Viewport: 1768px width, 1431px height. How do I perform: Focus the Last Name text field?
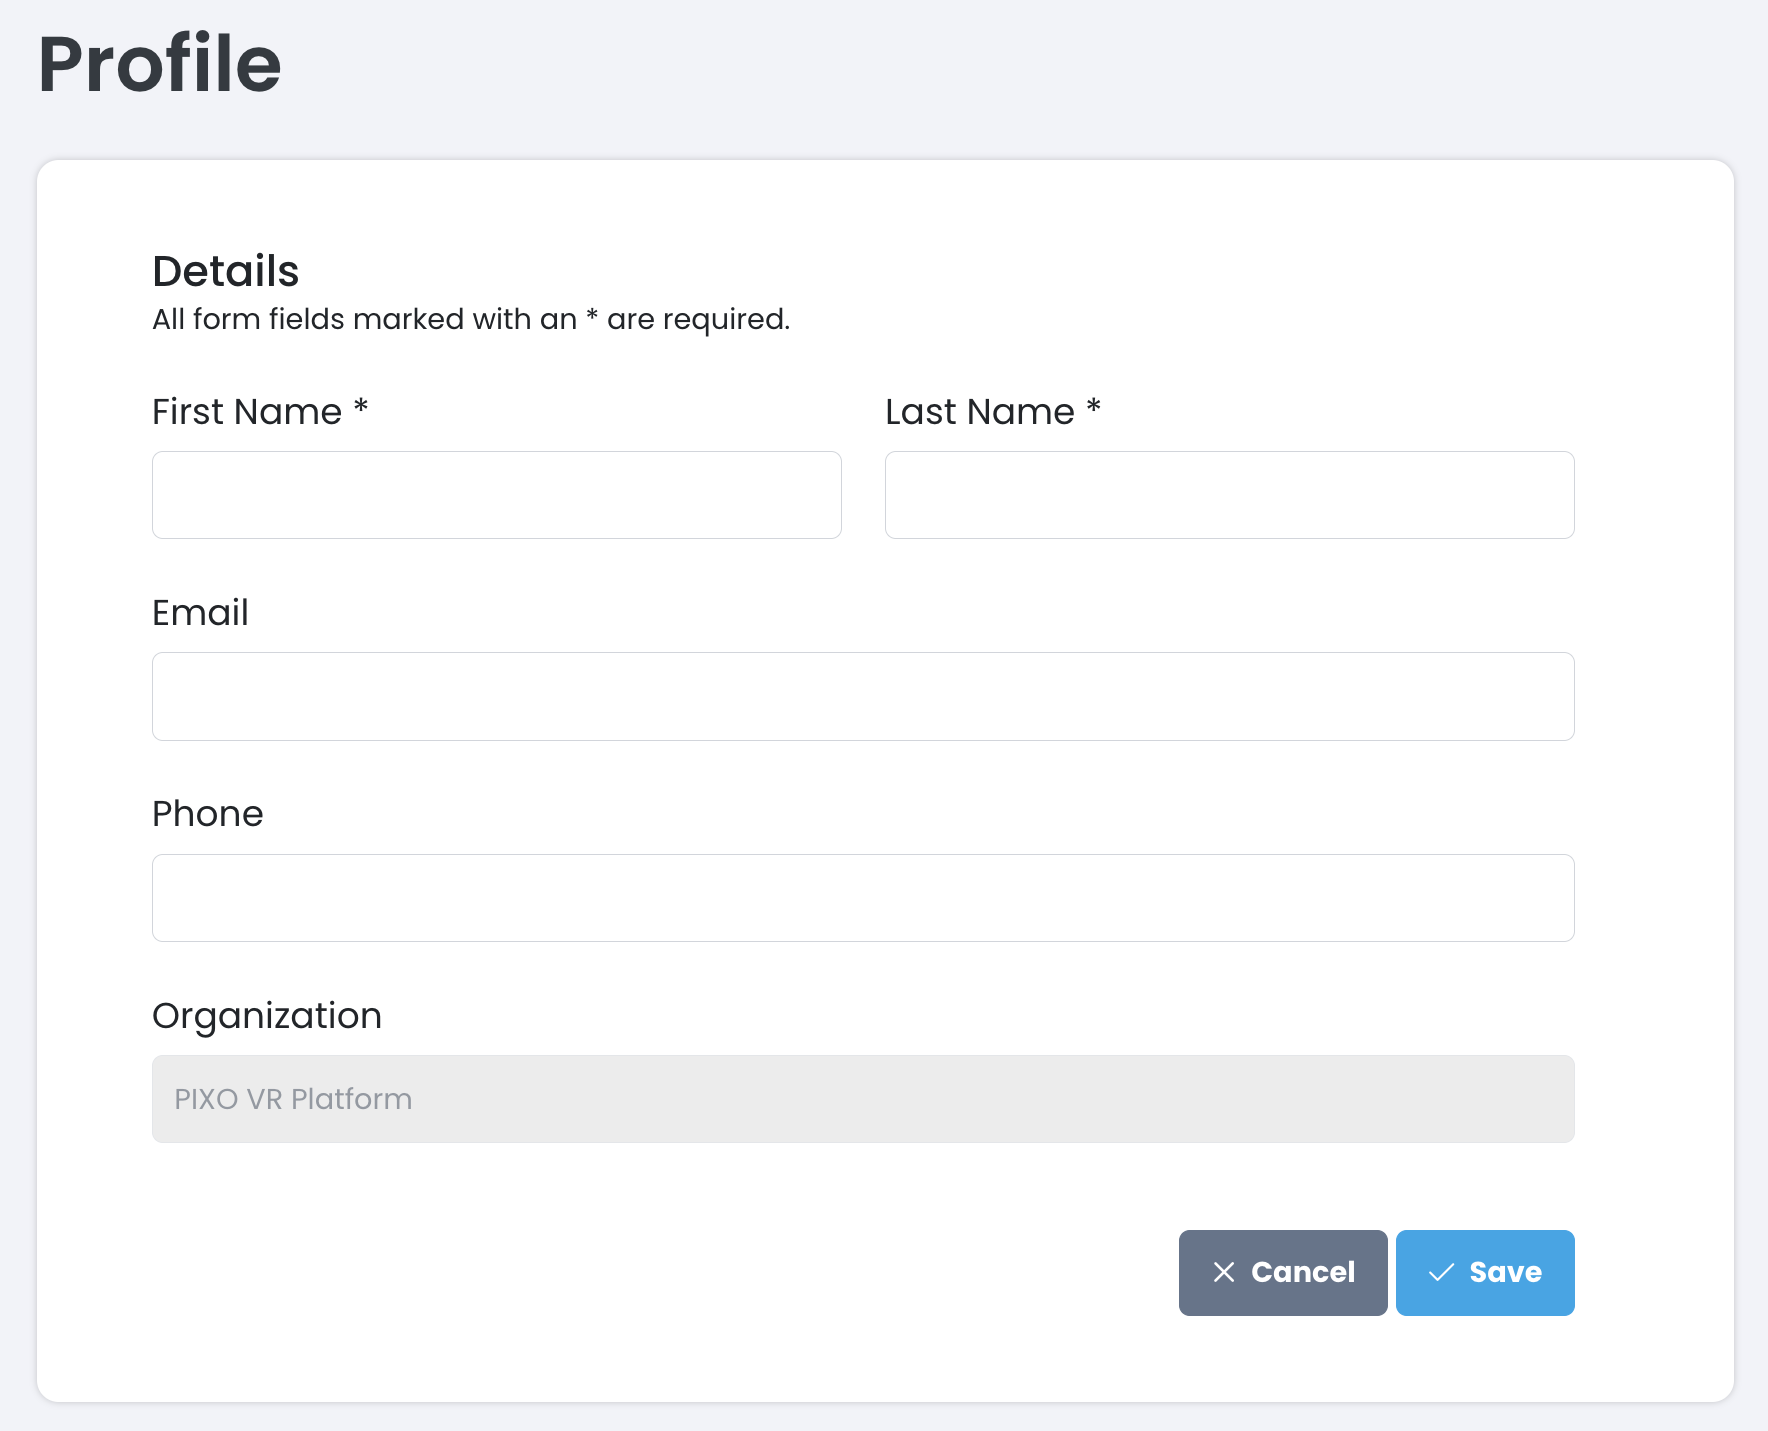click(x=1229, y=495)
